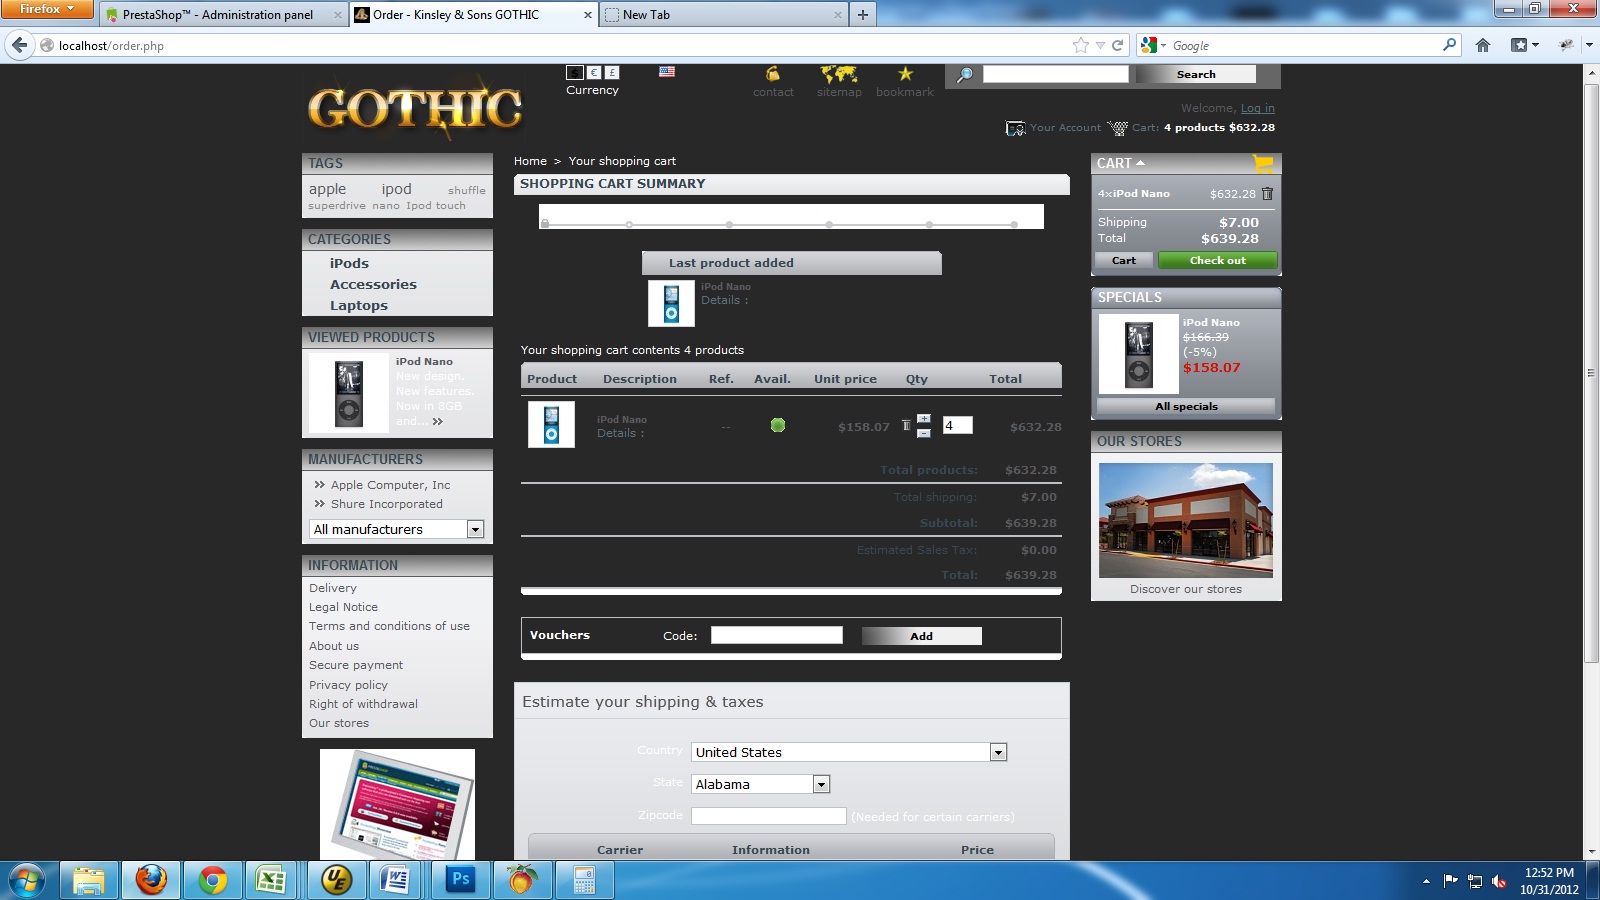This screenshot has width=1600, height=900.
Task: Click the US flag language icon
Action: [667, 71]
